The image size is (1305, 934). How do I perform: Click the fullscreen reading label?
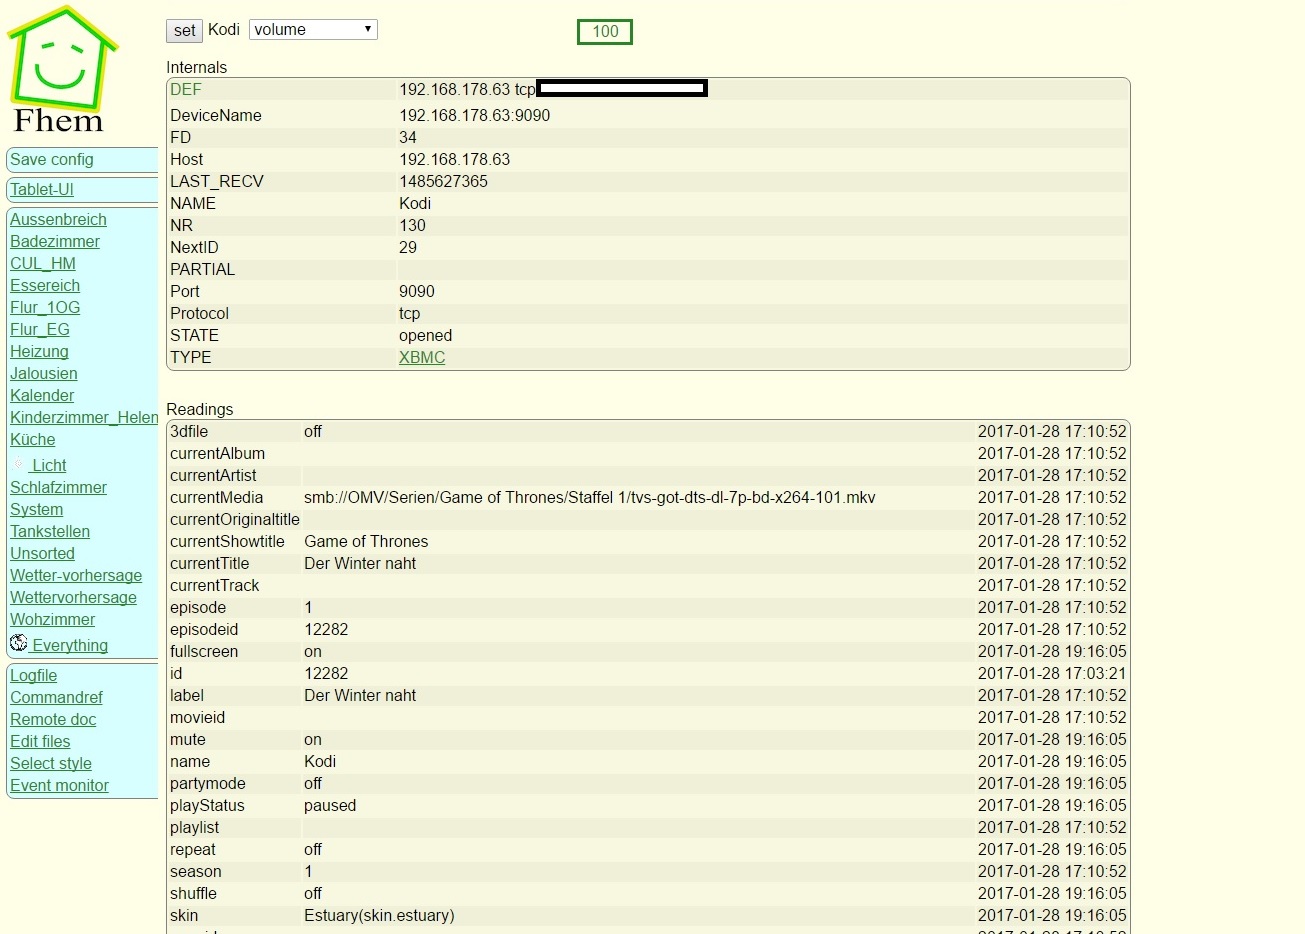click(204, 652)
